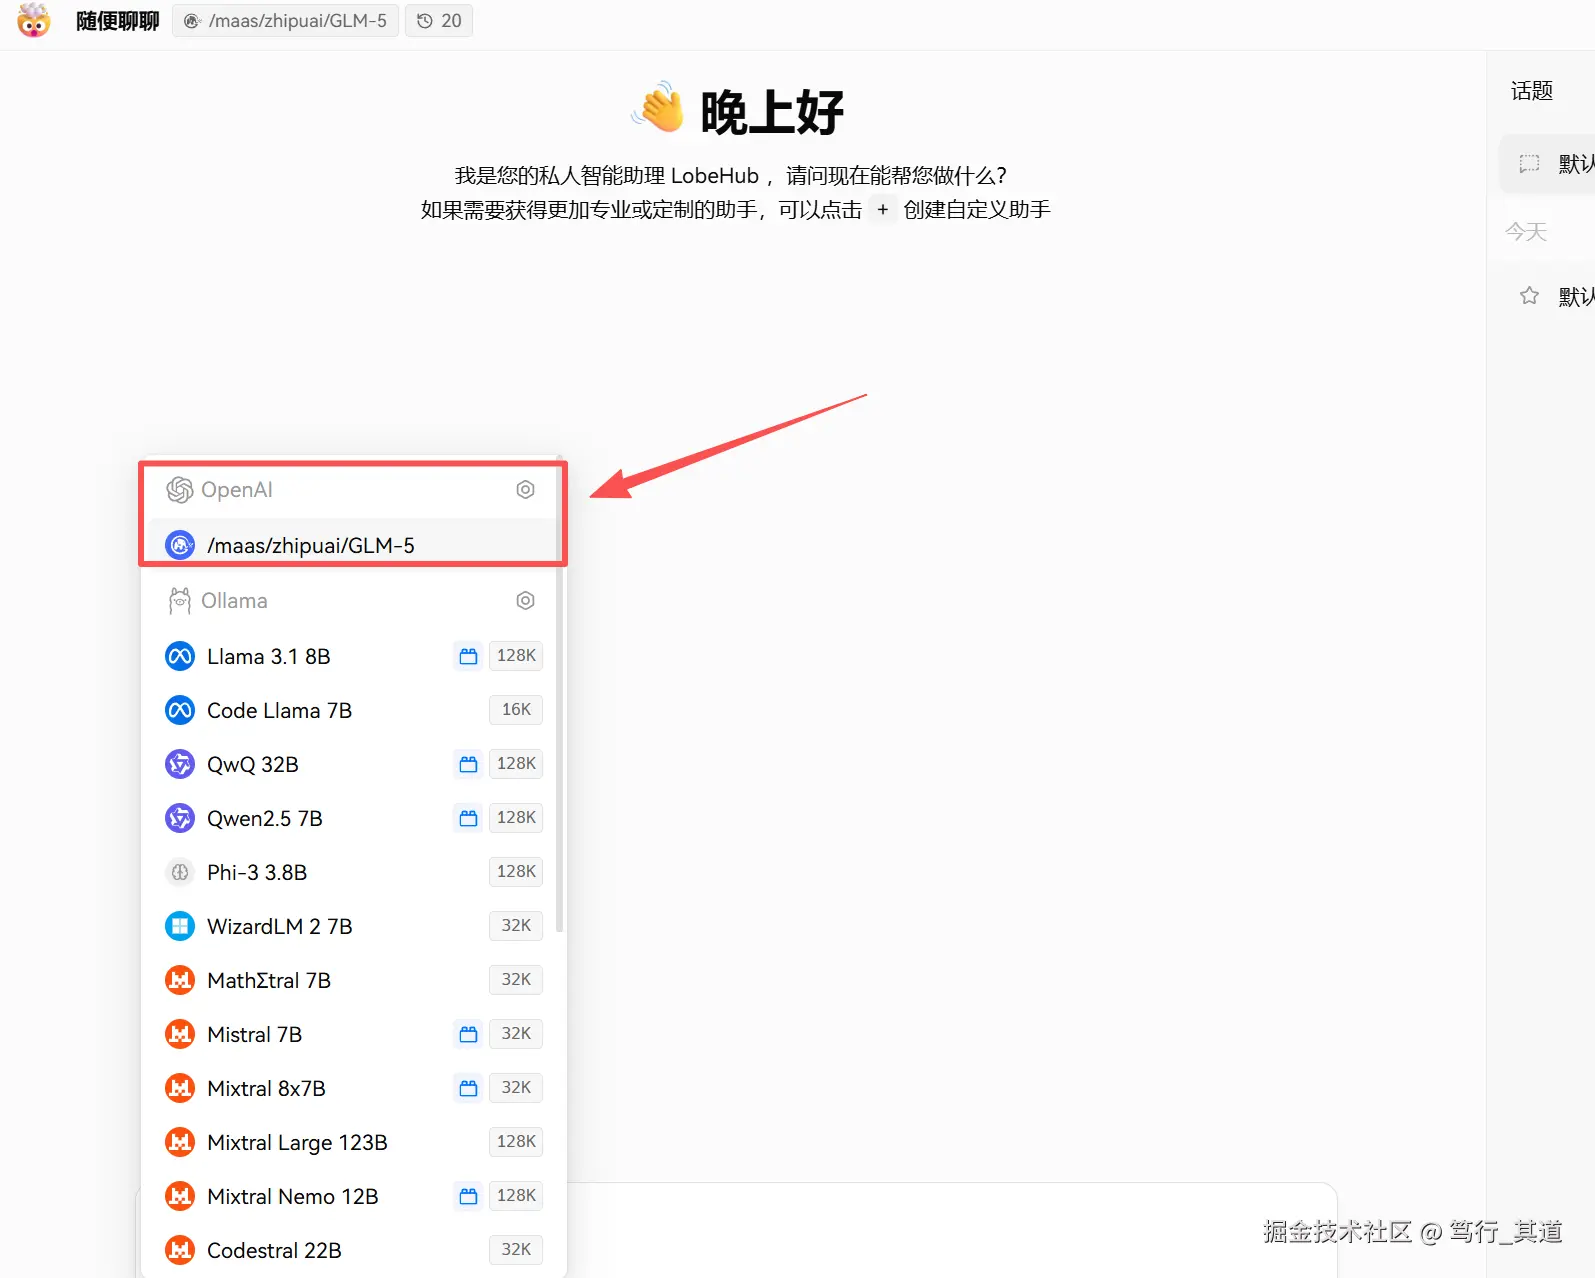Click the 话题 panel heading
The width and height of the screenshot is (1595, 1278).
1531,91
